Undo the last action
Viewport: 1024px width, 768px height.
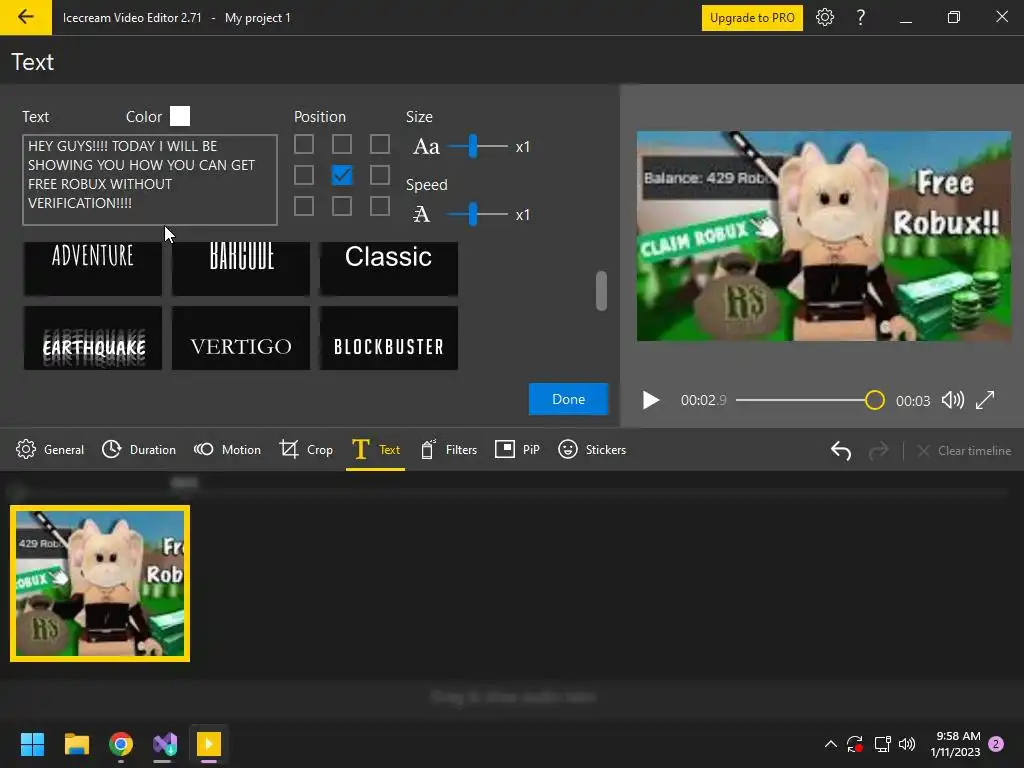(840, 450)
